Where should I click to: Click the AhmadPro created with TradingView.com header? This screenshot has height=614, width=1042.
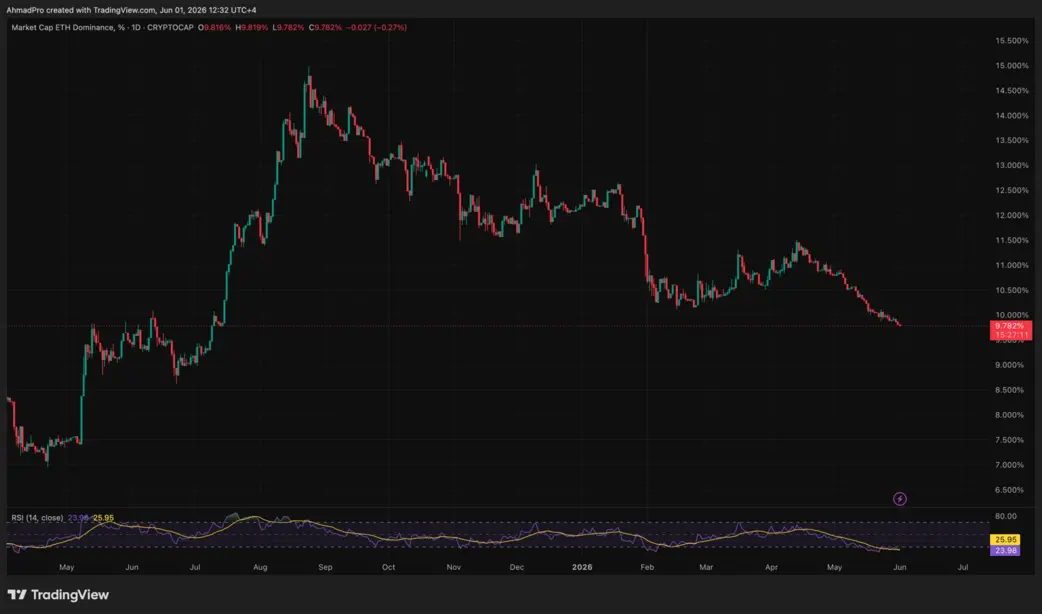coord(131,10)
